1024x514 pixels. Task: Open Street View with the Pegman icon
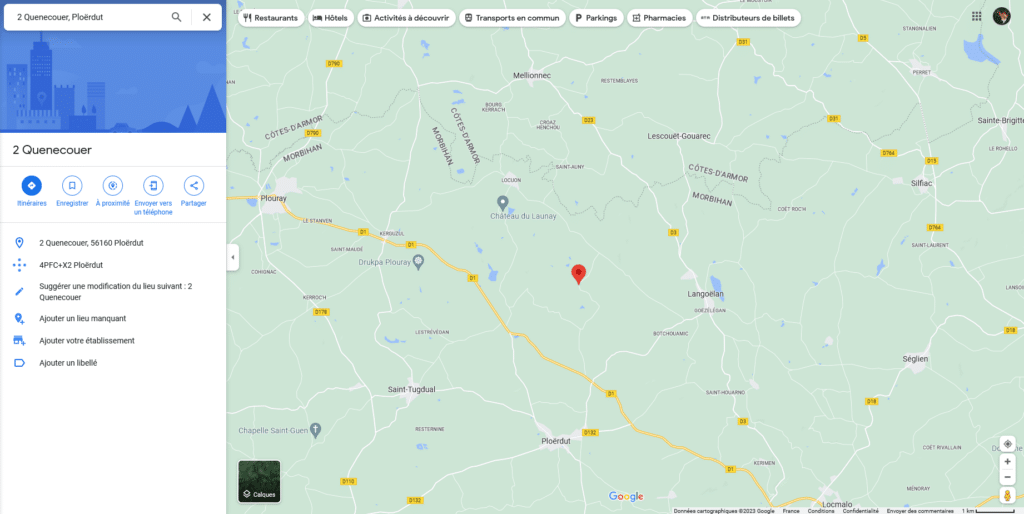click(1007, 496)
